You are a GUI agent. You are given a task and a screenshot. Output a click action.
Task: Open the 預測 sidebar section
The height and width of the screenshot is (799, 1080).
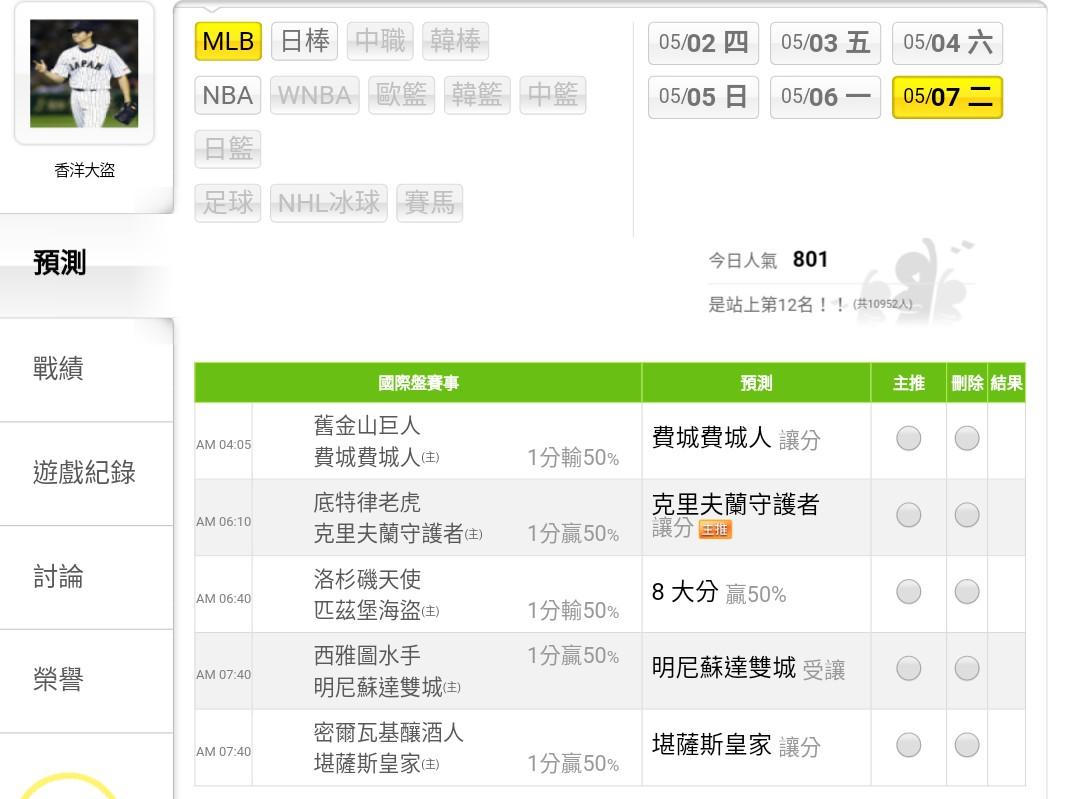coord(86,264)
